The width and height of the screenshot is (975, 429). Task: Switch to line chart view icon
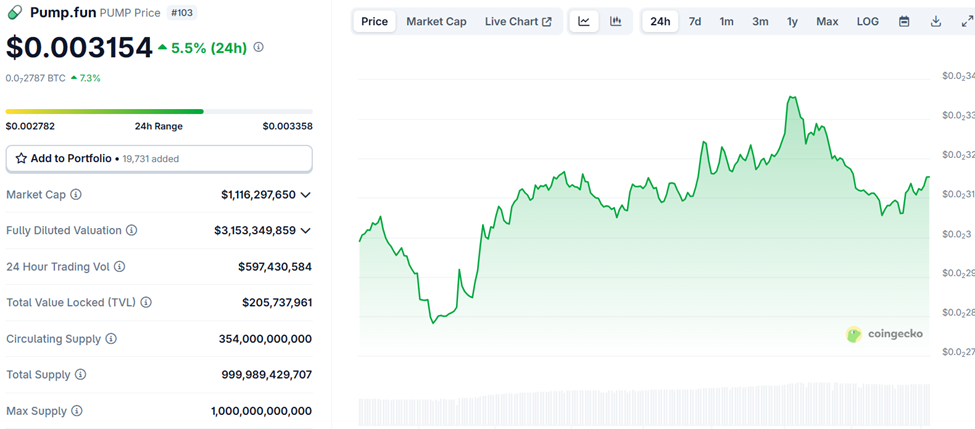(x=584, y=21)
